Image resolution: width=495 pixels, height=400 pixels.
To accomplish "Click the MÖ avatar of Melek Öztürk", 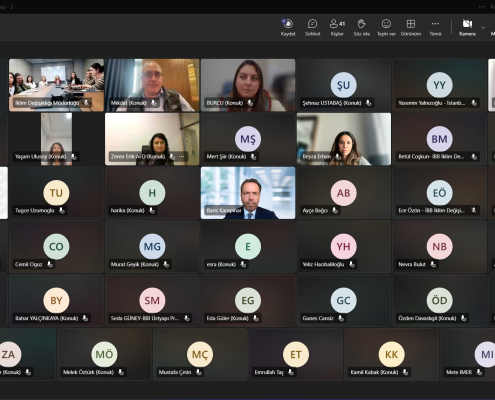I will click(x=104, y=354).
